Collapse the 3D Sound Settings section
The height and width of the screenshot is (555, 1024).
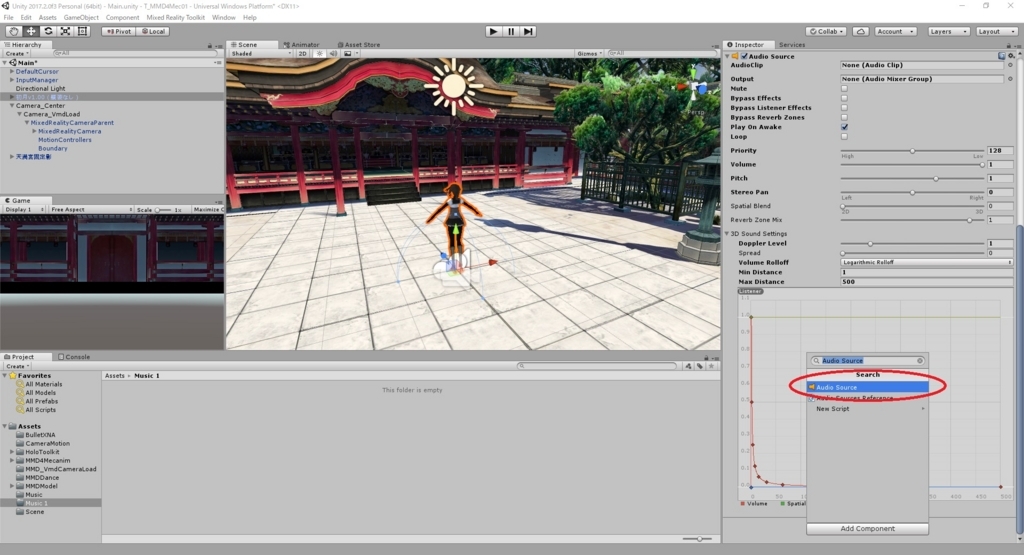click(x=727, y=234)
